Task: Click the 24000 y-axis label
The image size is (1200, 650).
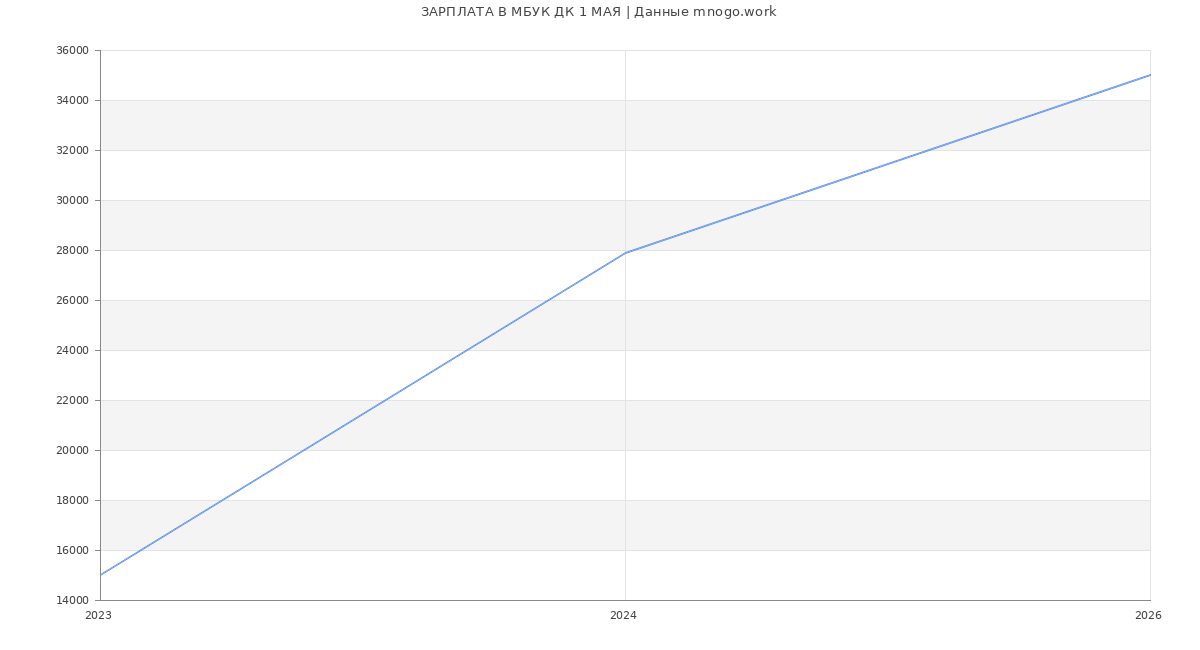Action: [72, 351]
